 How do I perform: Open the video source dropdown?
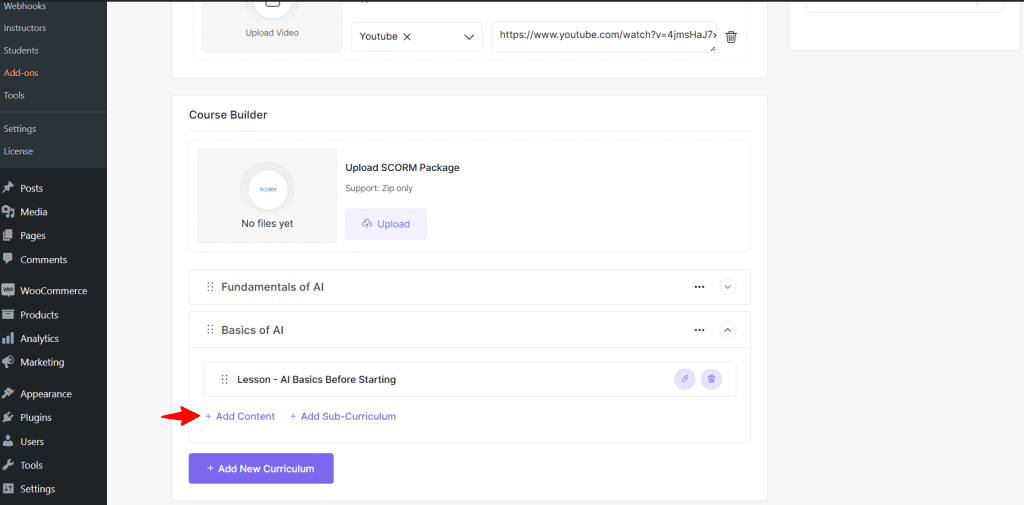[x=468, y=37]
